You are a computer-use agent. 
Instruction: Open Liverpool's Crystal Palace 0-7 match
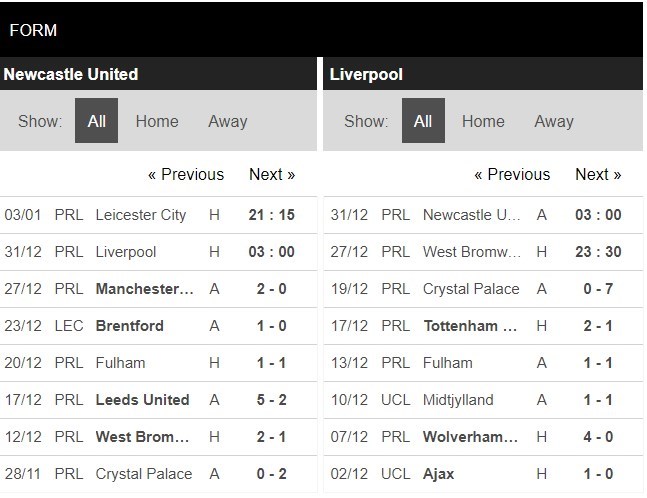(x=471, y=289)
